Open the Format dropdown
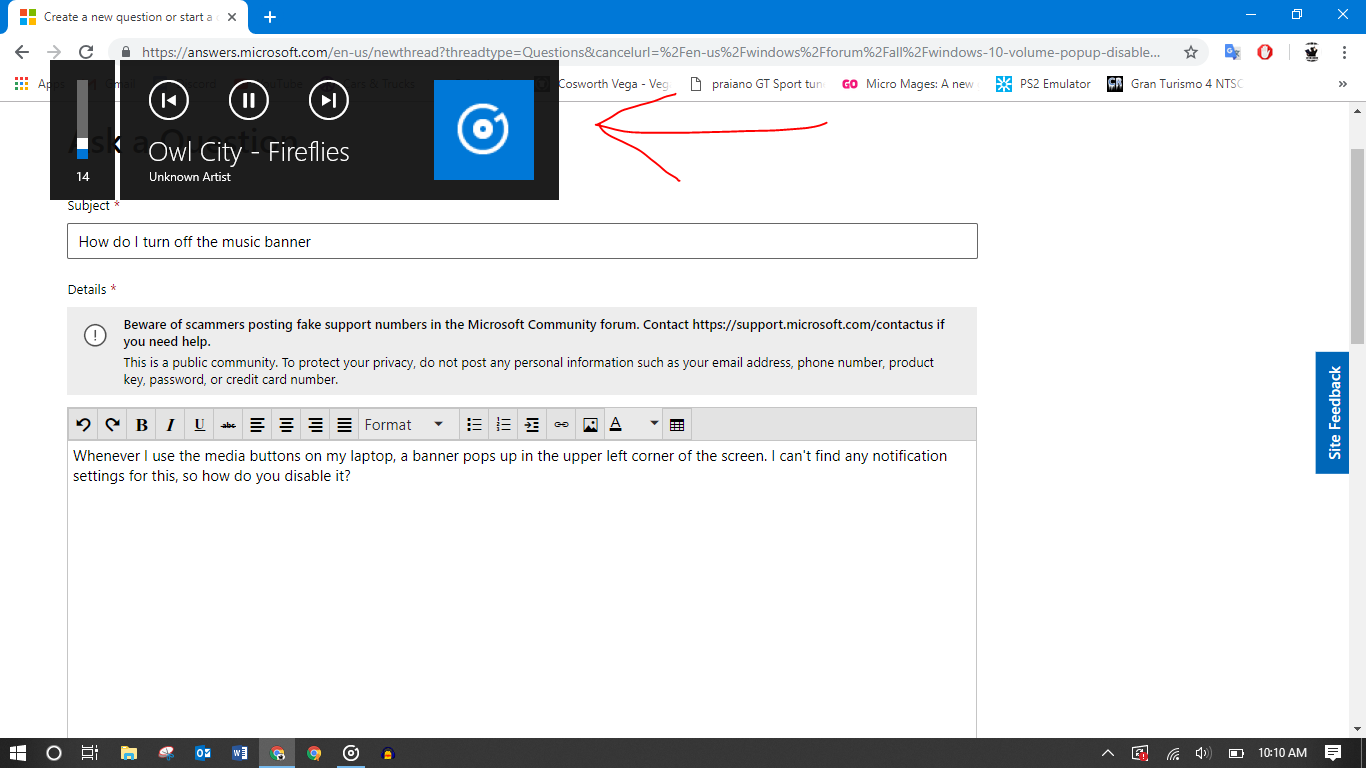Viewport: 1366px width, 768px height. coord(407,425)
